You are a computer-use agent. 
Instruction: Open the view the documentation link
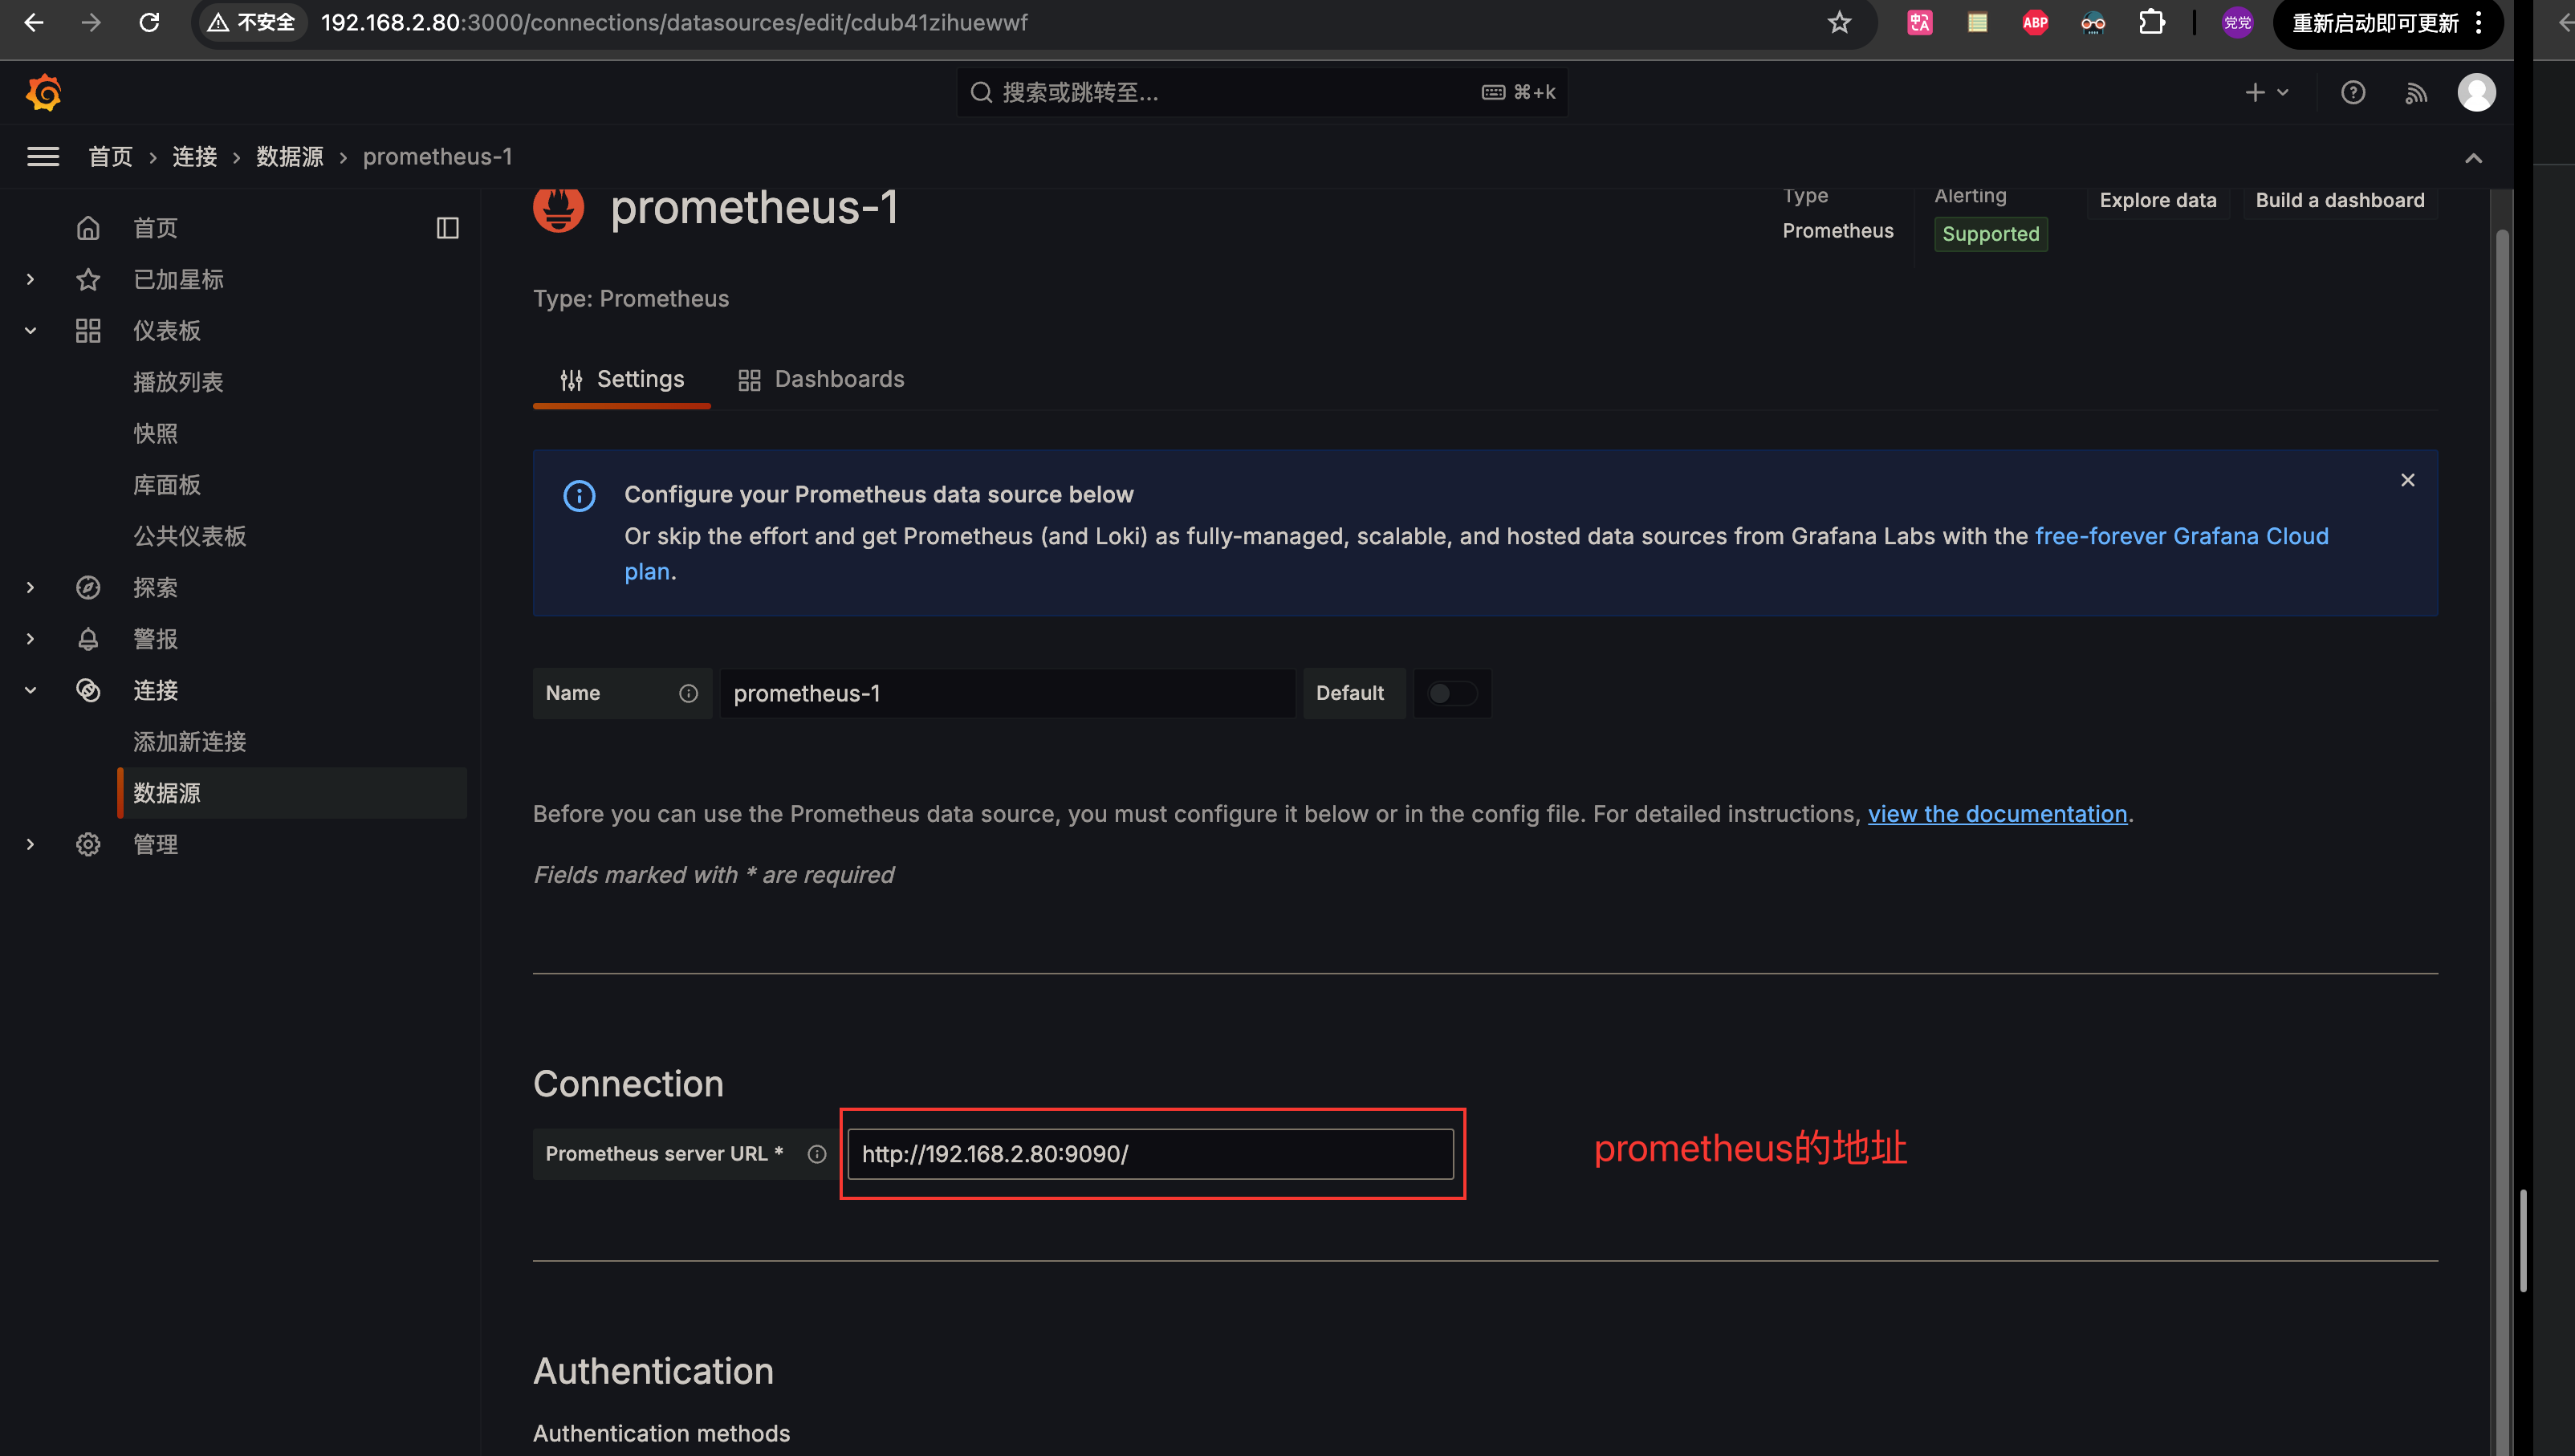(x=1997, y=813)
